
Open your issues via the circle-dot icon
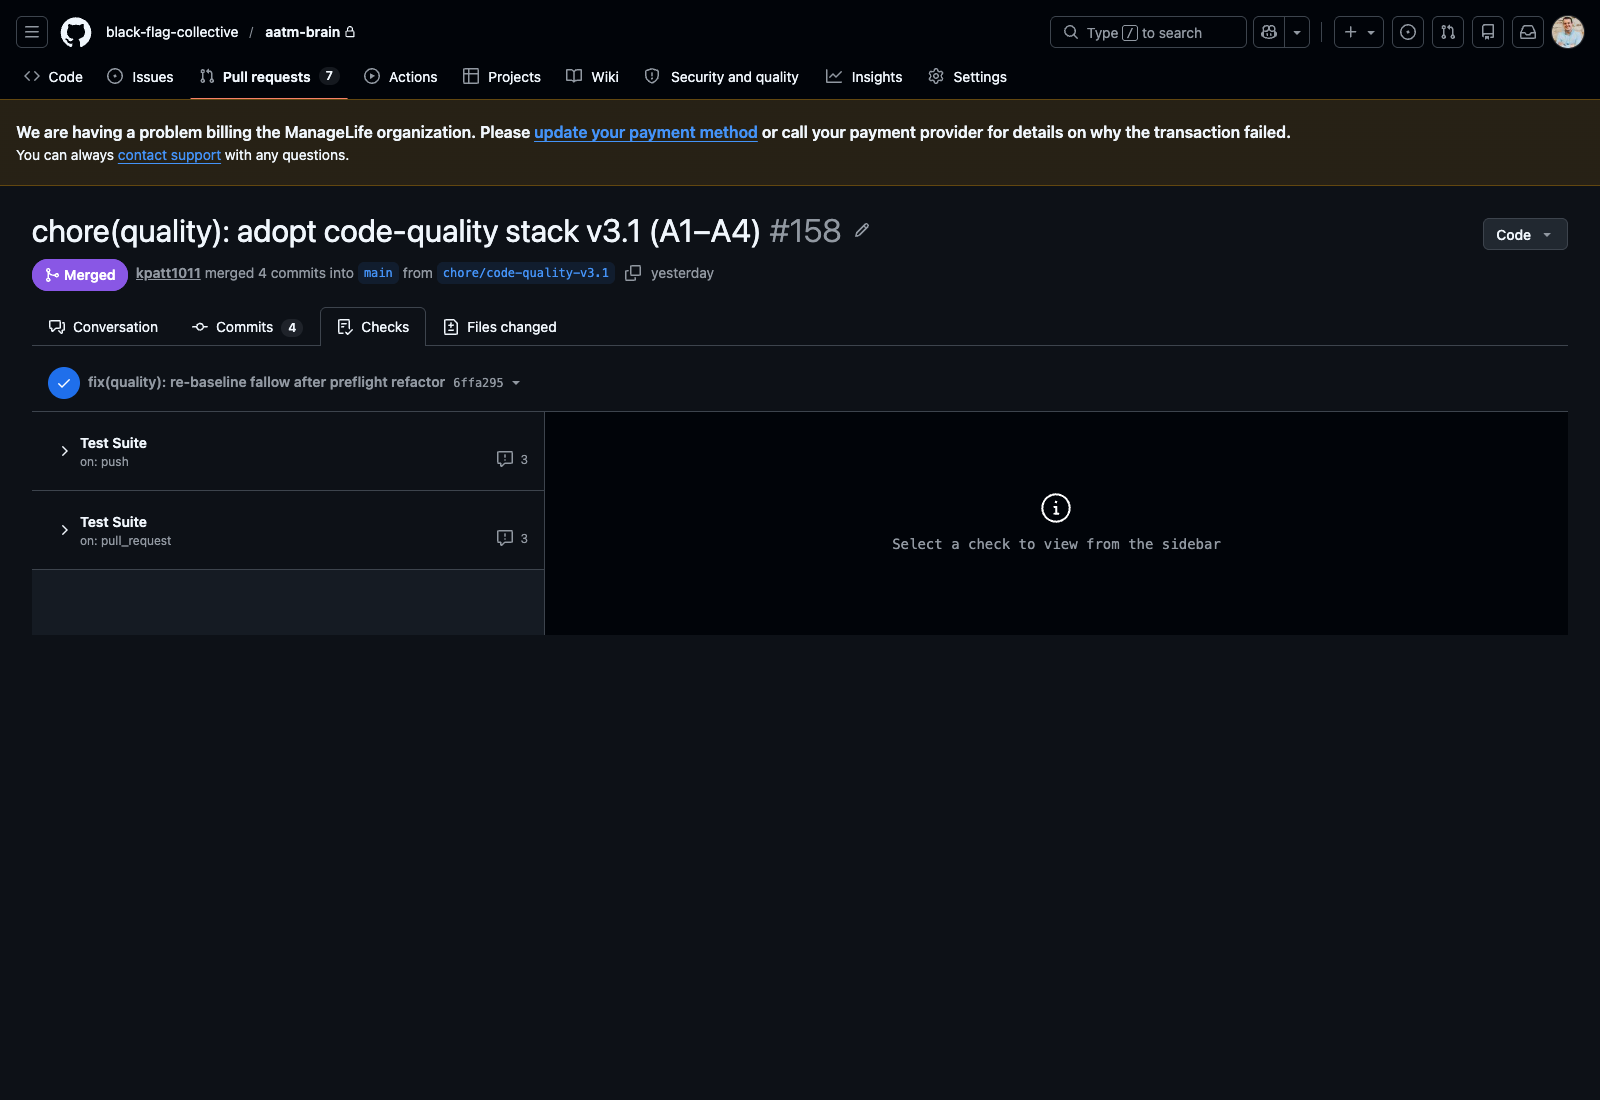click(x=1407, y=32)
